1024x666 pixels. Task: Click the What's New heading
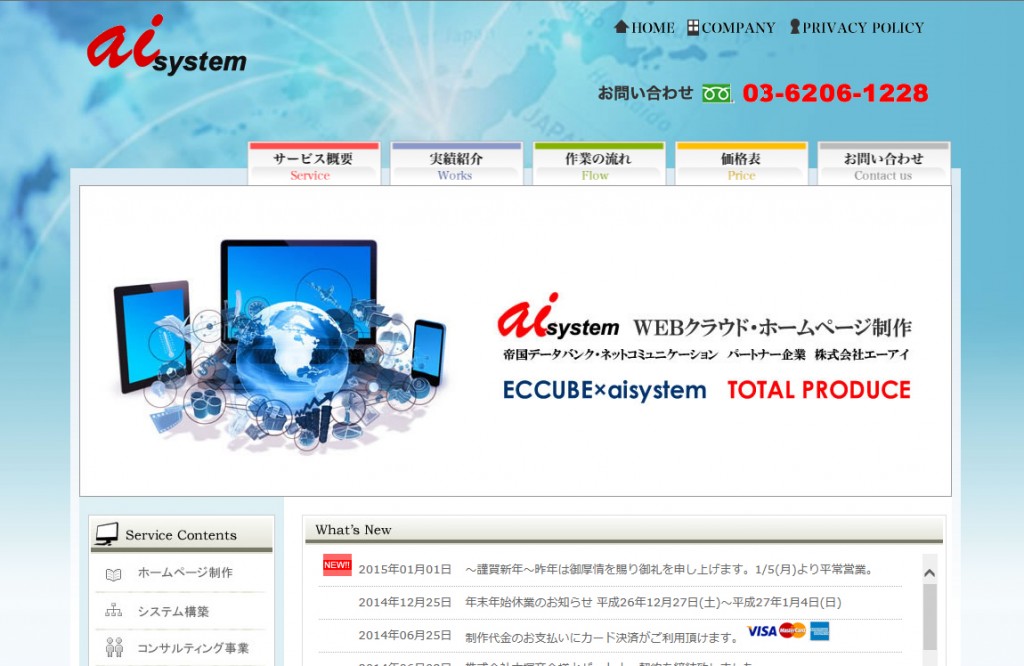(x=353, y=530)
